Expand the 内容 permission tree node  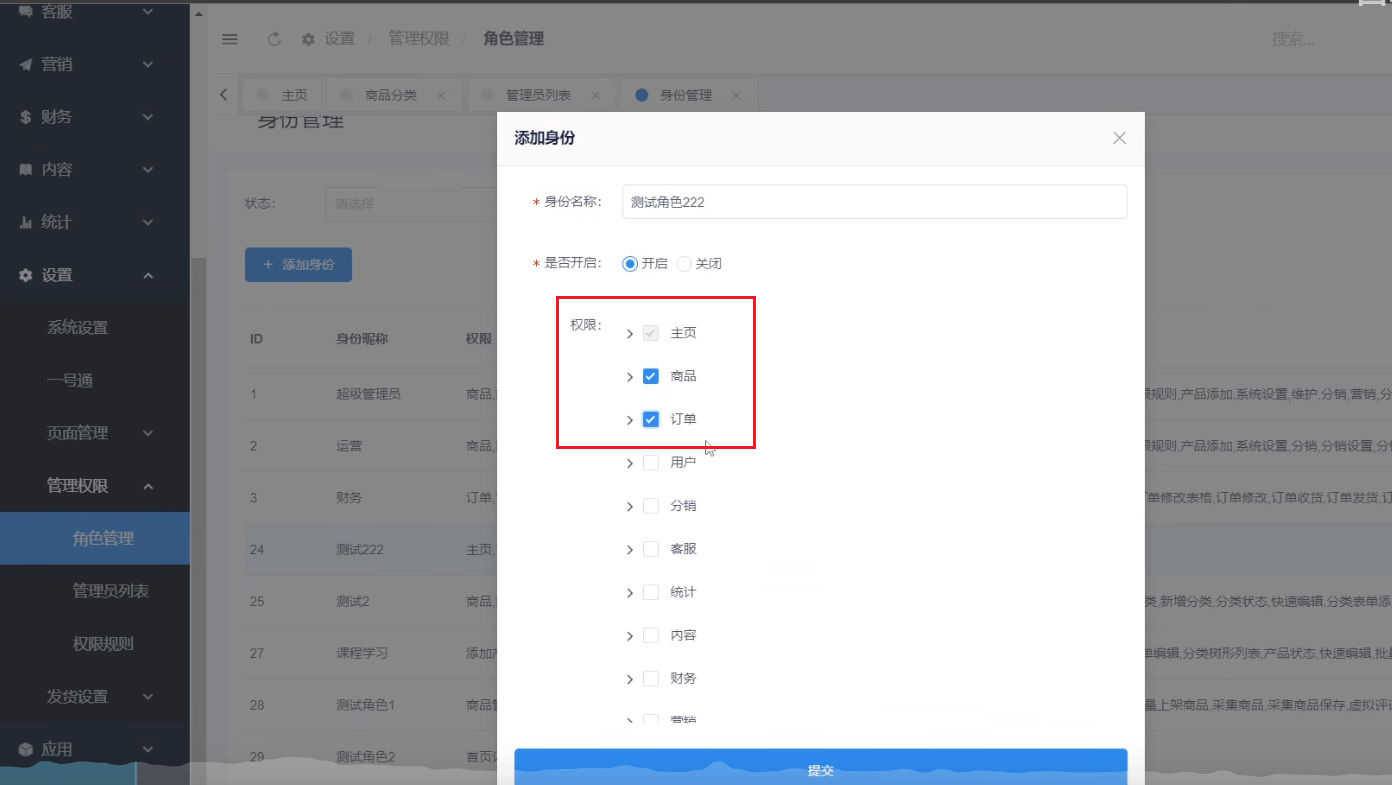(x=630, y=636)
